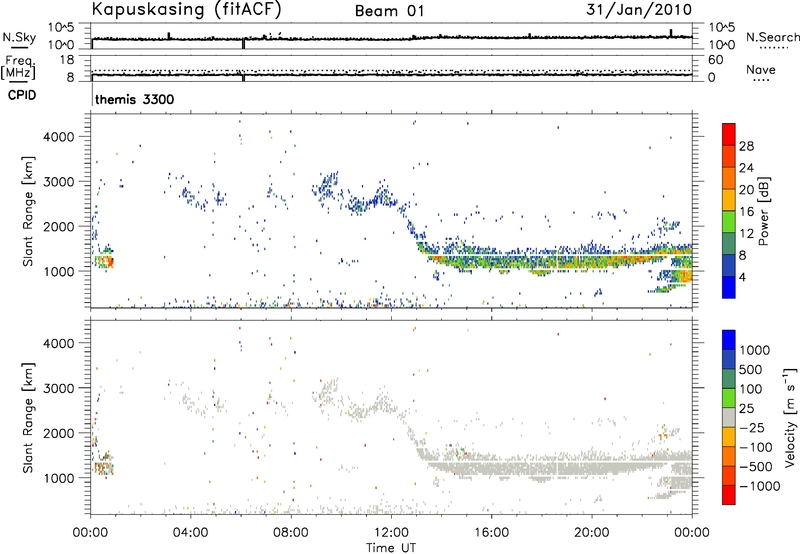Click the 'Slant Range [km]' label of the velocity panel
The image size is (800, 554).
[x=28, y=417]
